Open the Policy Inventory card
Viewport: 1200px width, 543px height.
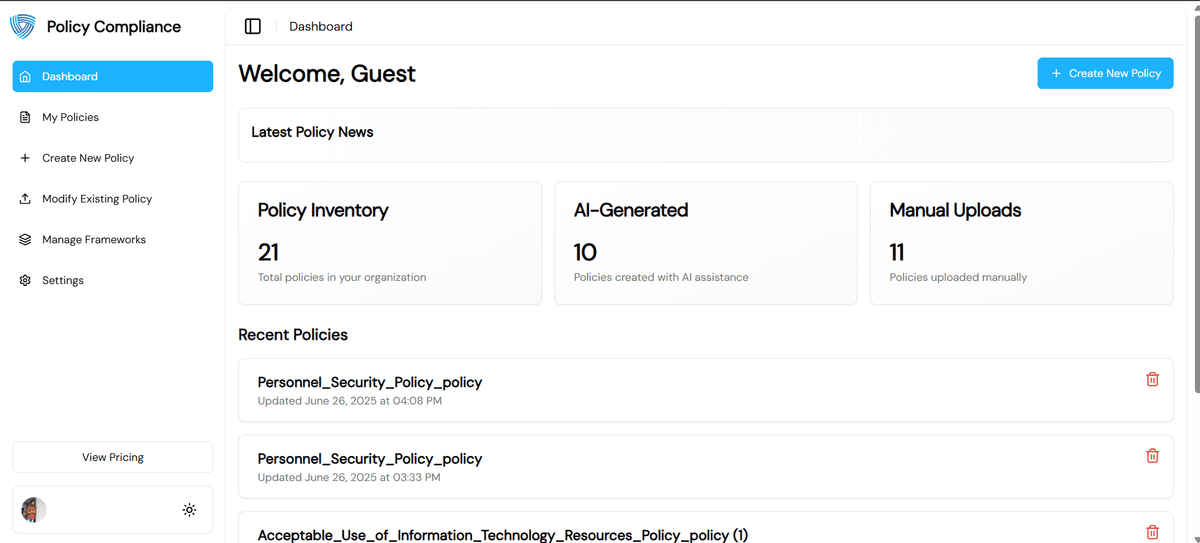[389, 243]
